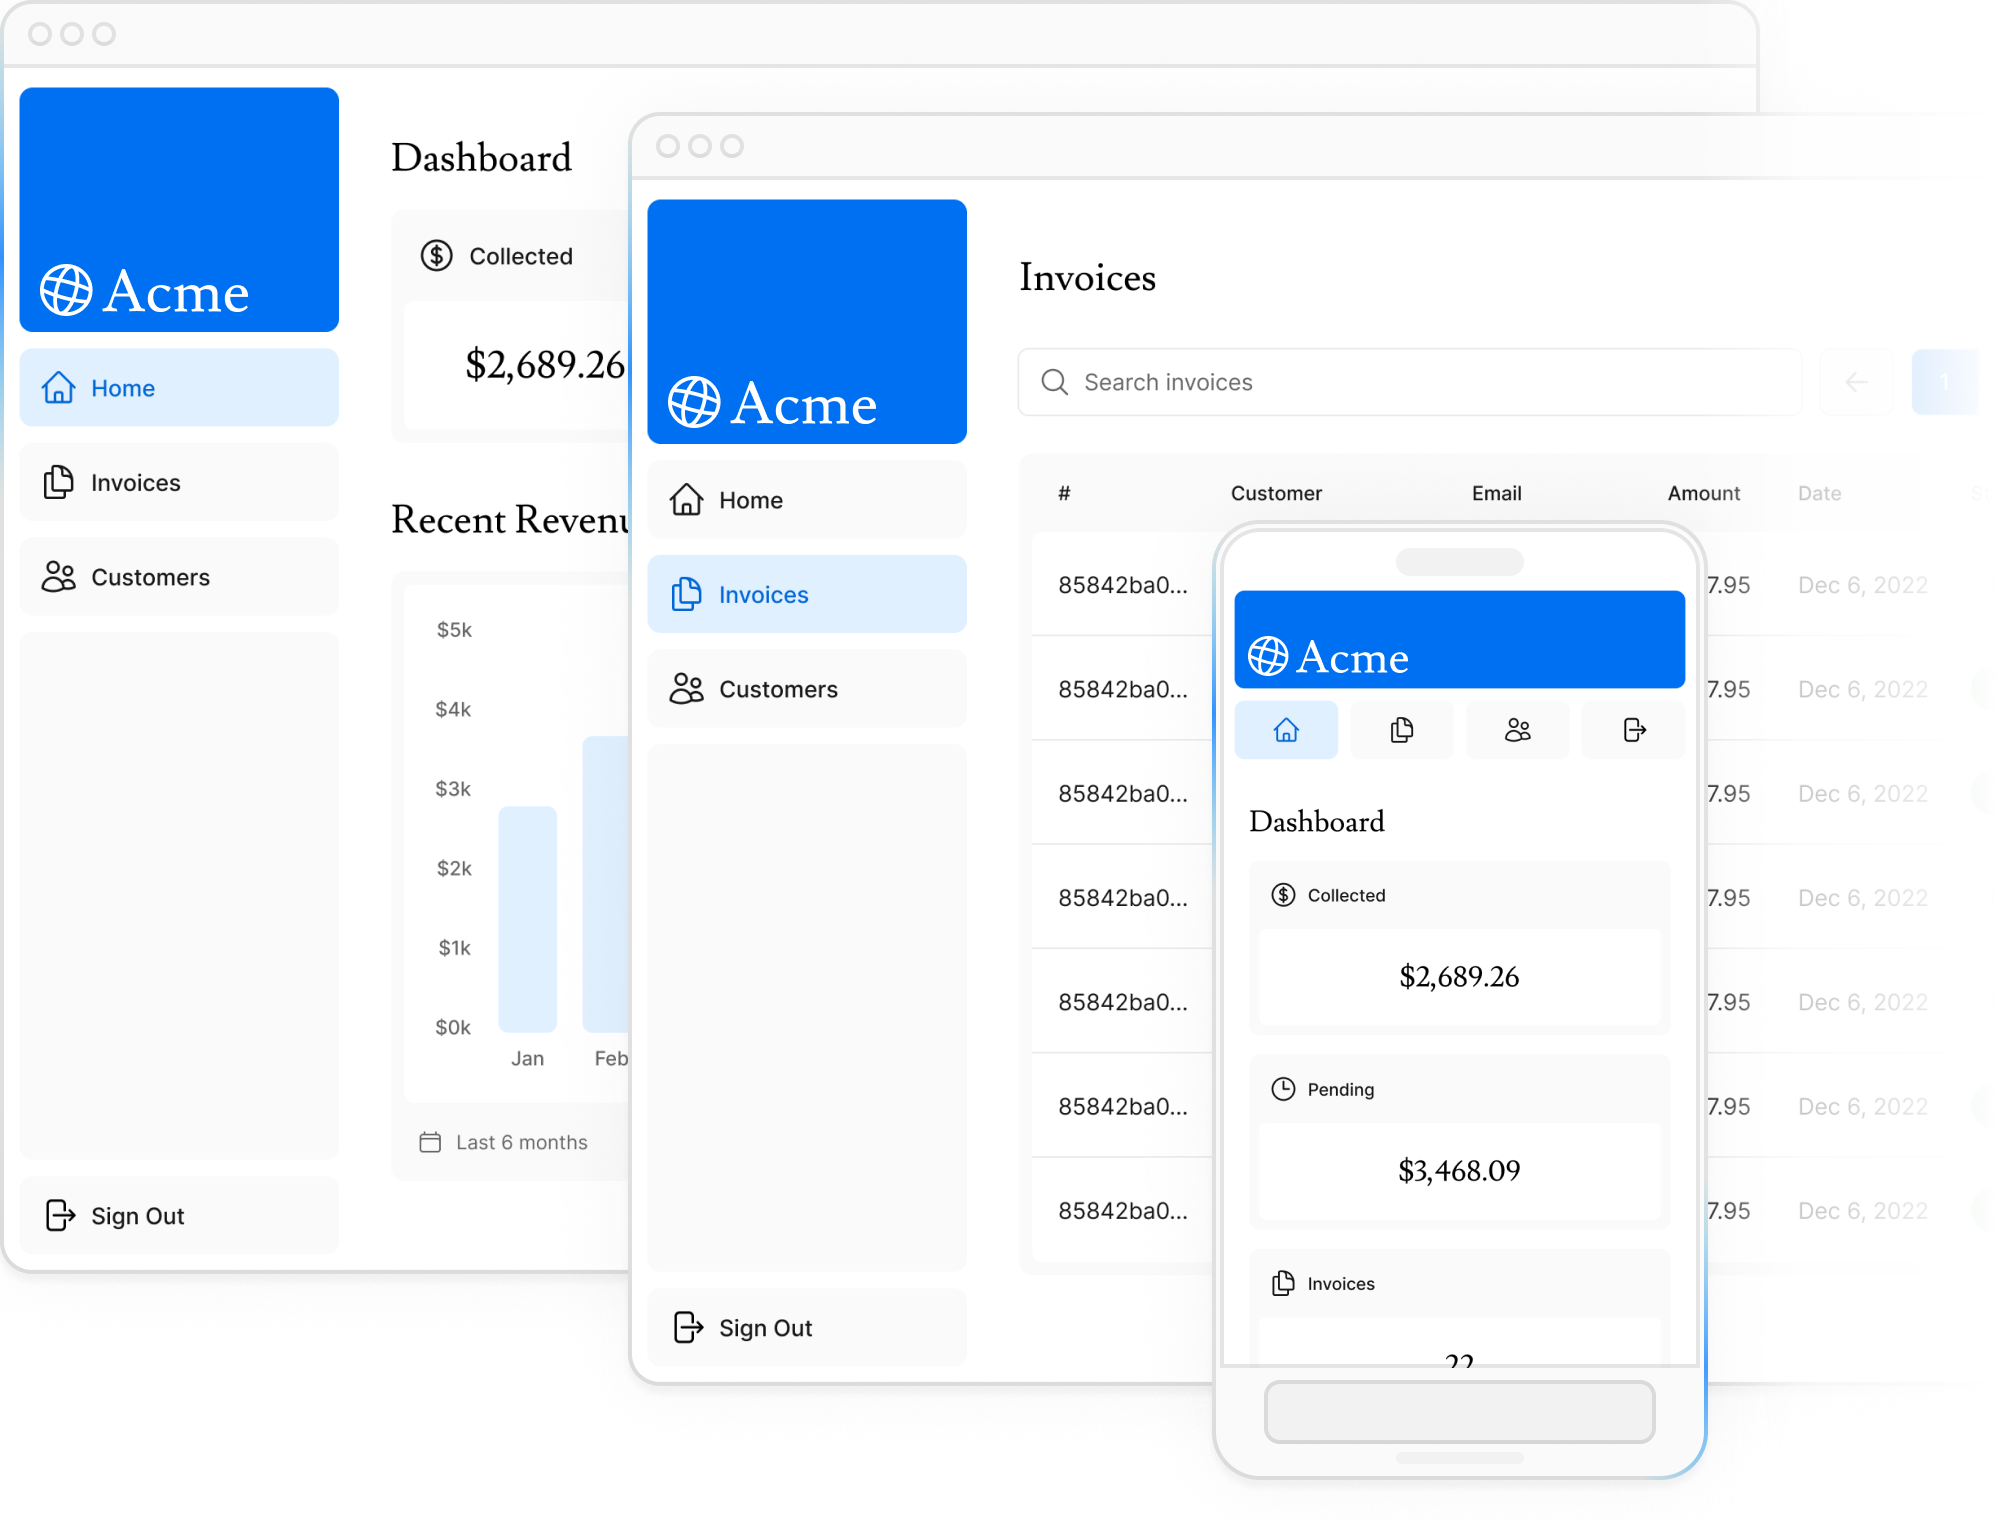
Task: Click the search magnifier icon in Invoices
Action: point(1055,382)
